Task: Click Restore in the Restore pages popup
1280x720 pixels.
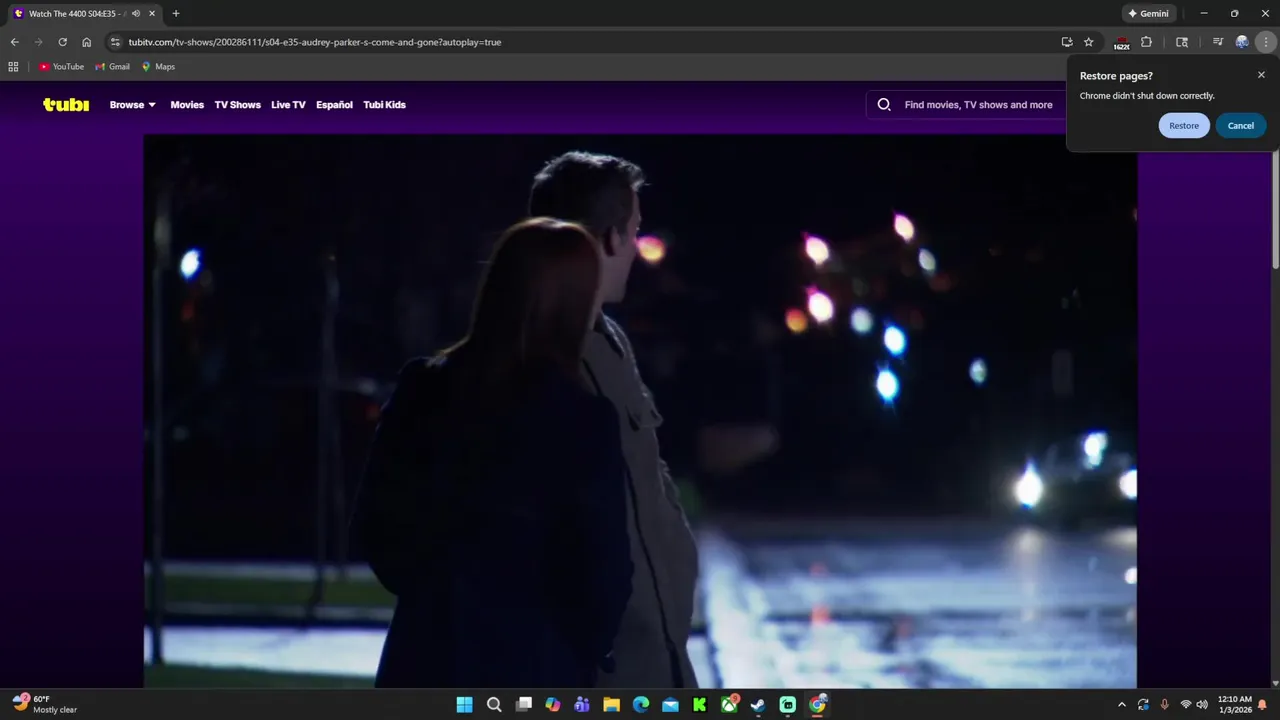Action: point(1184,126)
